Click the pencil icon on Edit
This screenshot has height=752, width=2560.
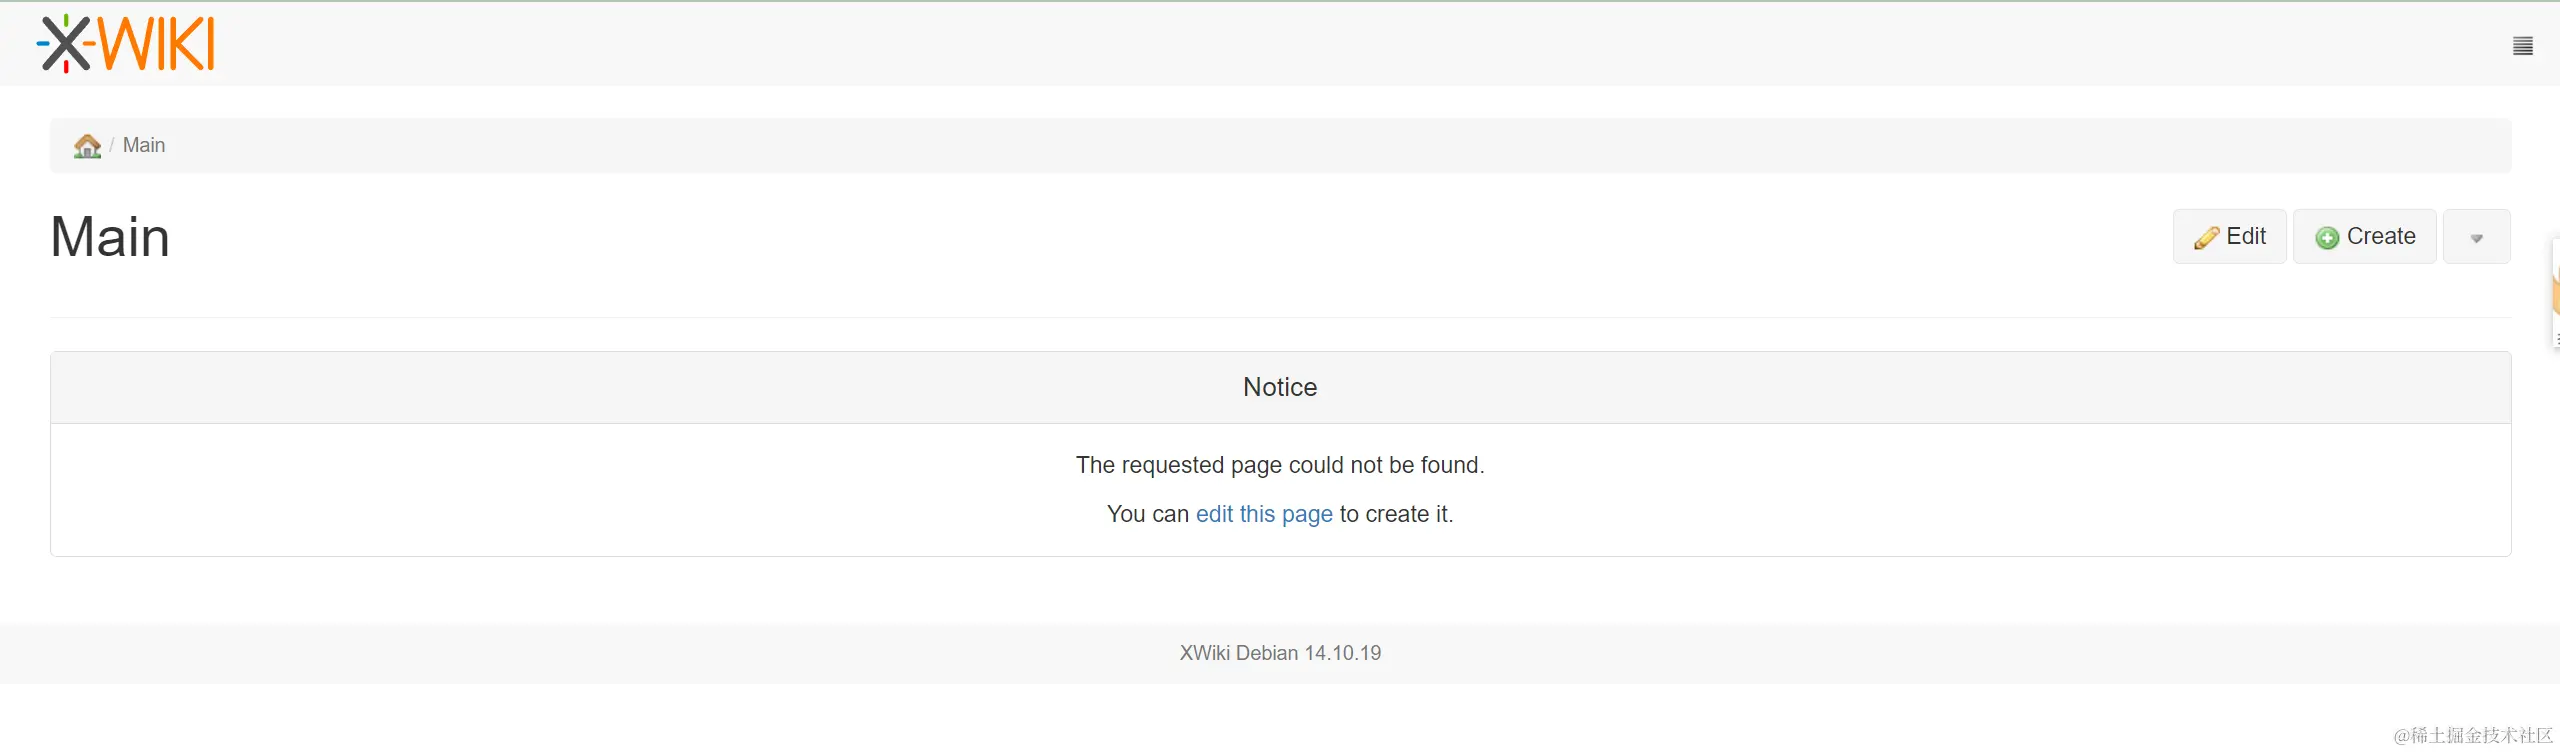(x=2206, y=238)
